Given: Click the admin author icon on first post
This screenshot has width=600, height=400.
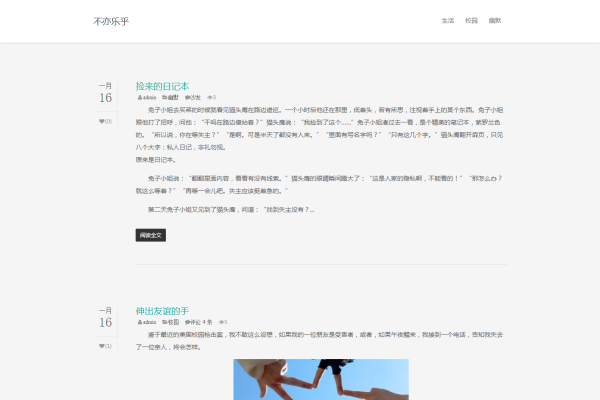Looking at the screenshot, I should 139,97.
